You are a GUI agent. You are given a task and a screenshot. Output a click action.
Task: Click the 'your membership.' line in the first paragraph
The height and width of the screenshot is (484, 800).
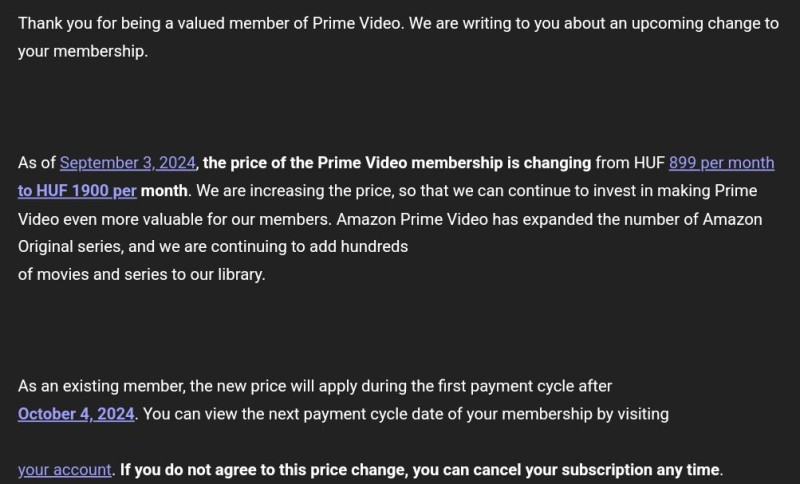pos(83,52)
